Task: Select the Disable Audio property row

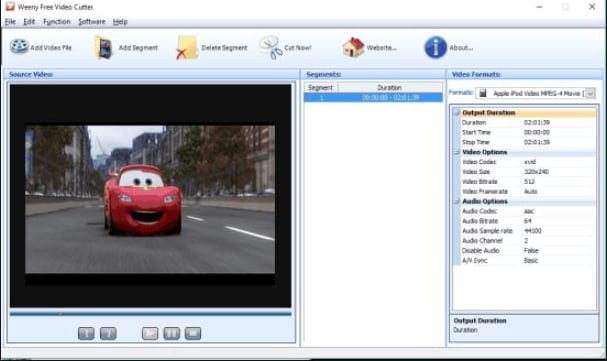Action: tap(525, 250)
